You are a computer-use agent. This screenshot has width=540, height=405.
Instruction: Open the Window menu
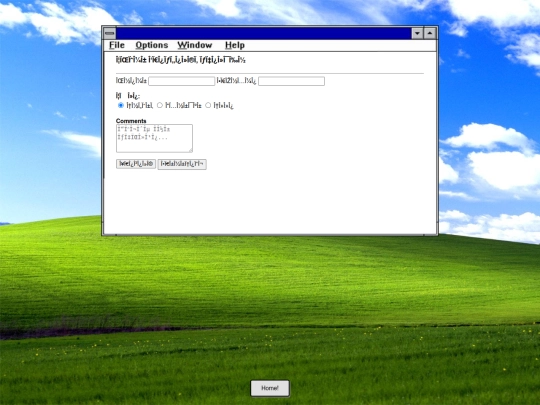tap(195, 45)
